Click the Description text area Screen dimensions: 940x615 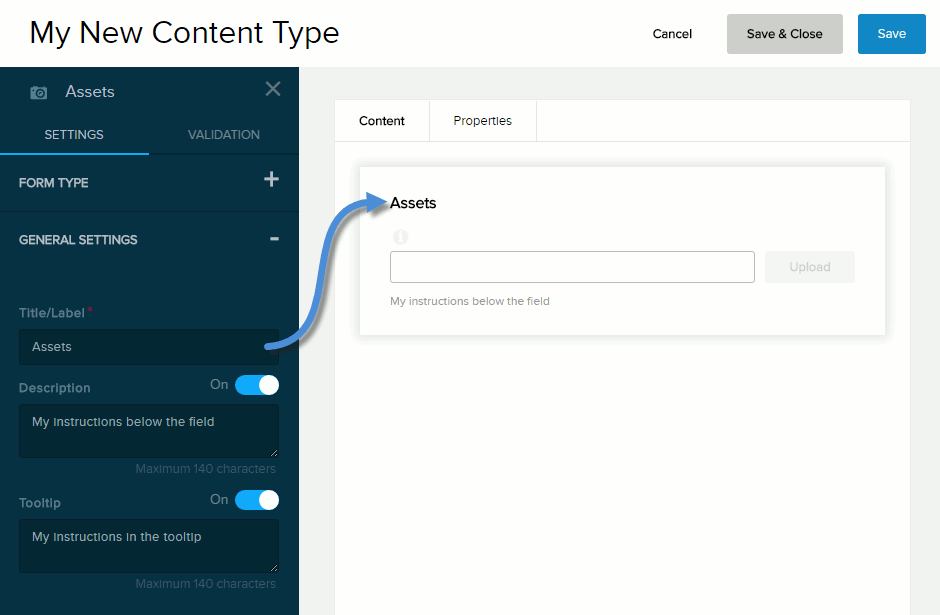tap(148, 431)
